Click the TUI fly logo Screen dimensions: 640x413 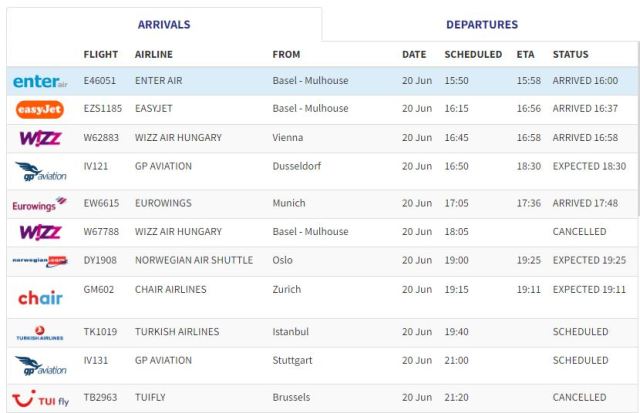pos(40,398)
